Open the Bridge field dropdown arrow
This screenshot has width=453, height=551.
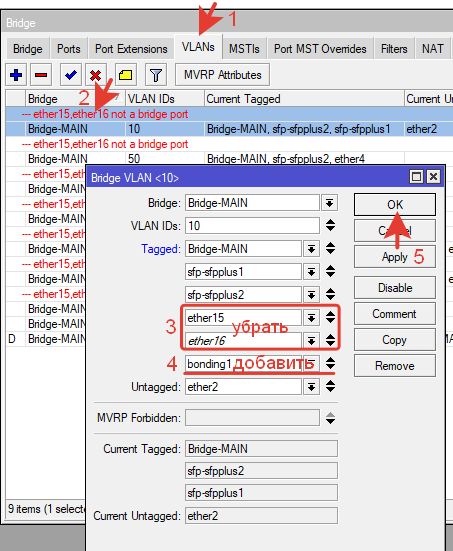point(329,203)
